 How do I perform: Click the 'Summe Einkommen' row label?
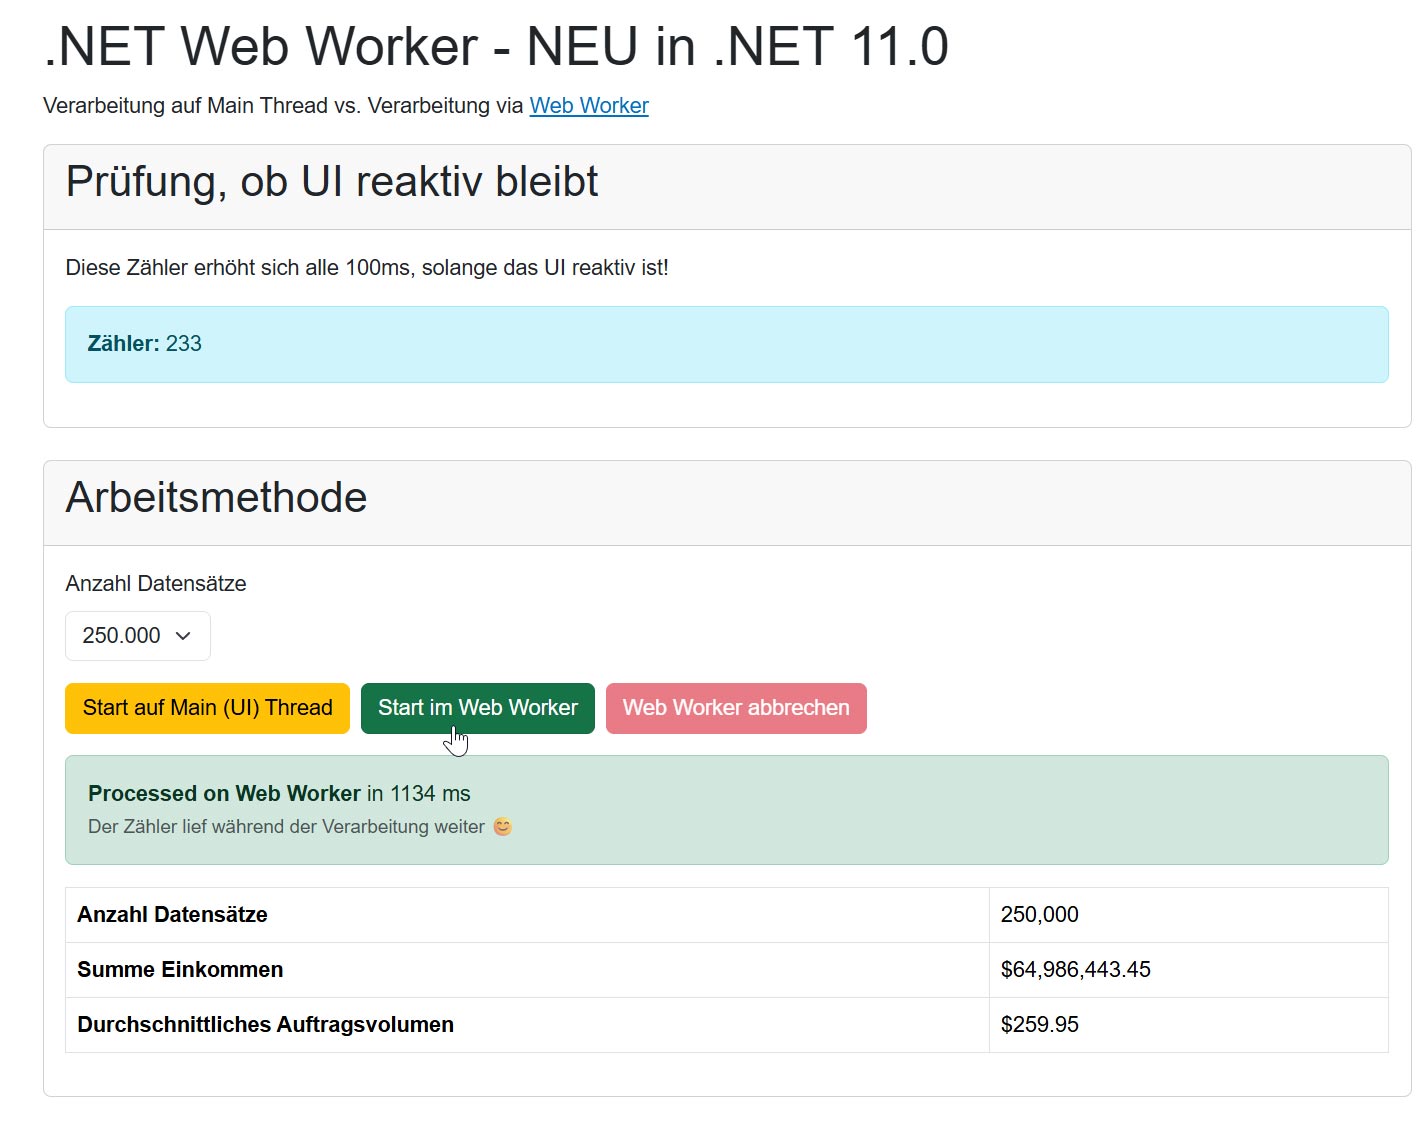tap(179, 969)
